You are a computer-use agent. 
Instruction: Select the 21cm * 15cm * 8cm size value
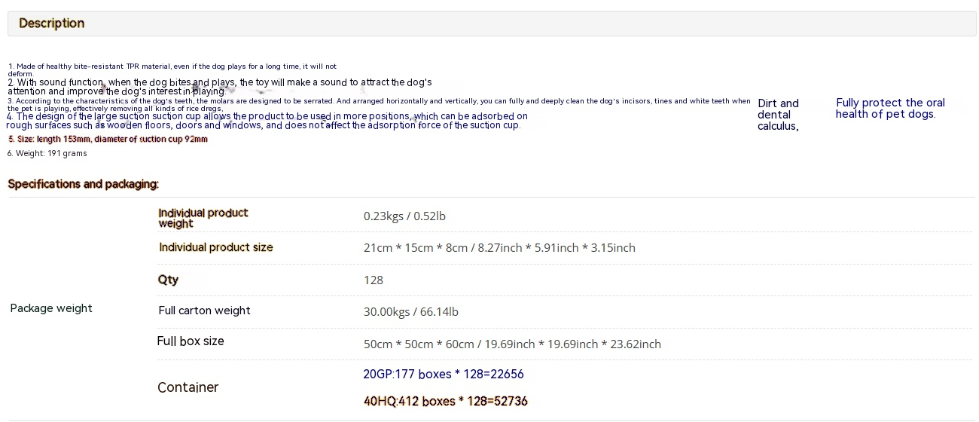point(498,248)
